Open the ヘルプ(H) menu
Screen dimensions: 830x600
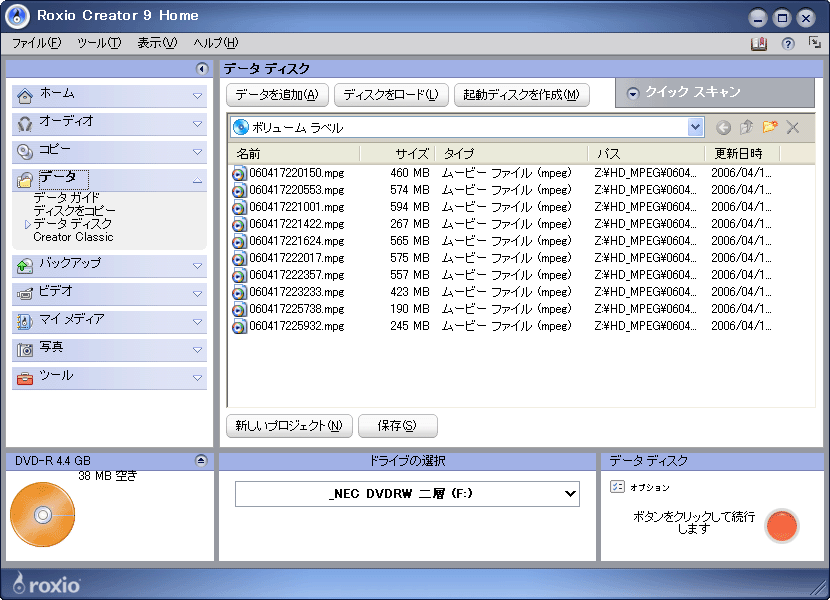pyautogui.click(x=215, y=43)
